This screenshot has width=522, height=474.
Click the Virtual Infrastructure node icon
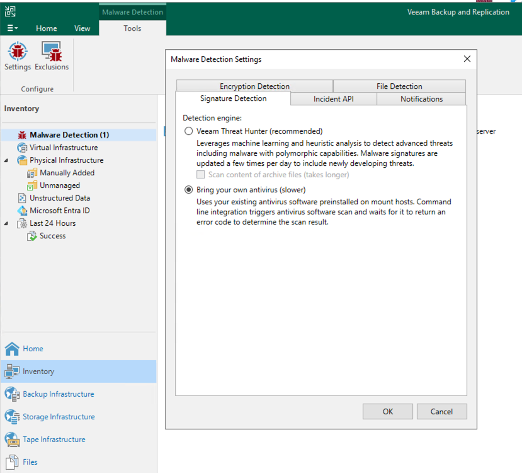tap(22, 147)
